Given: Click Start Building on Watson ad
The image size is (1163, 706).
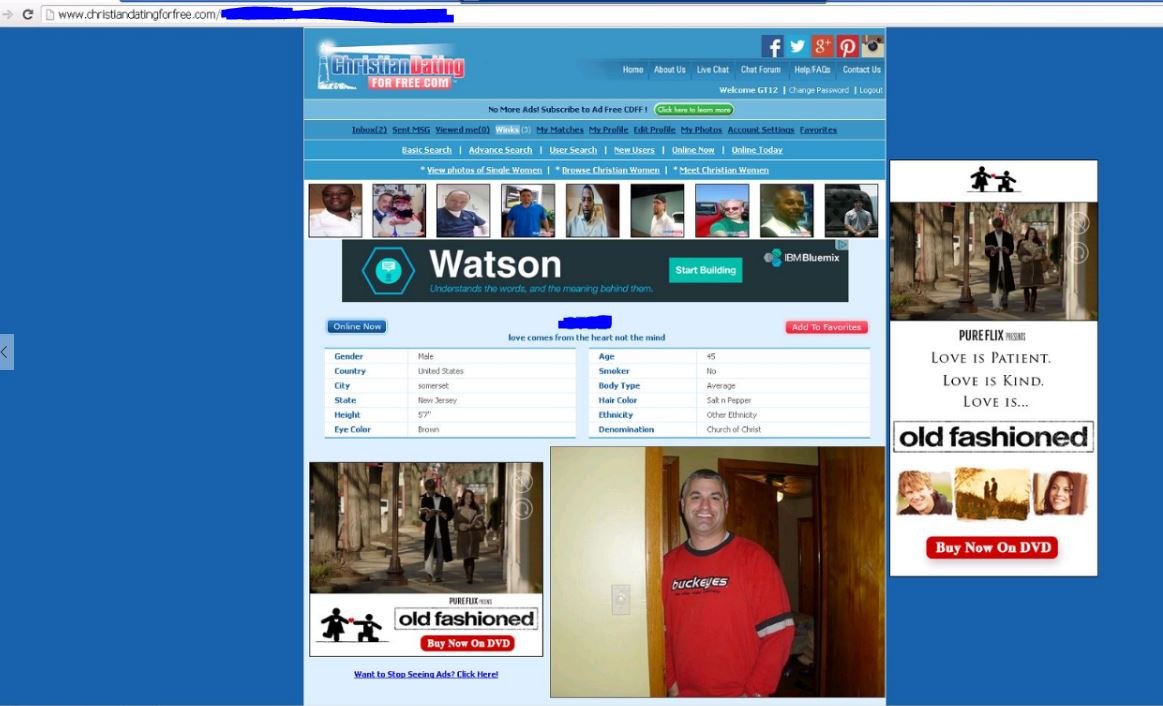Looking at the screenshot, I should (x=705, y=270).
